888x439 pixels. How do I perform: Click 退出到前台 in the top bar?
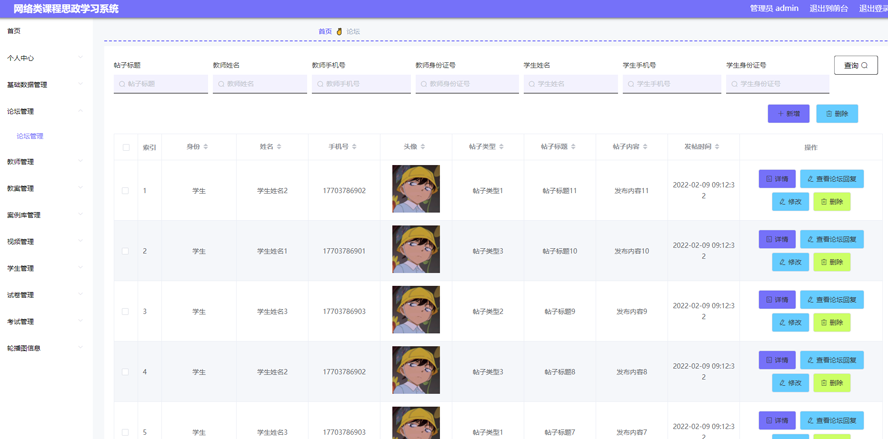click(x=828, y=8)
